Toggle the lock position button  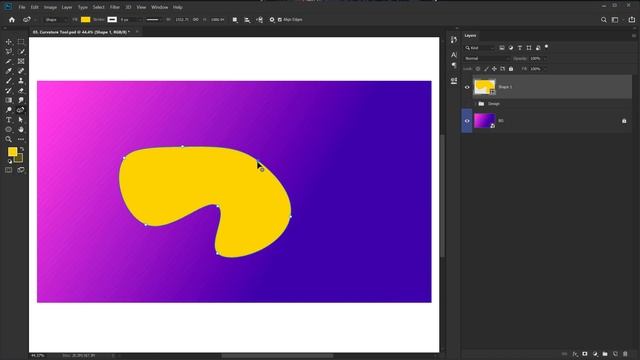point(494,69)
